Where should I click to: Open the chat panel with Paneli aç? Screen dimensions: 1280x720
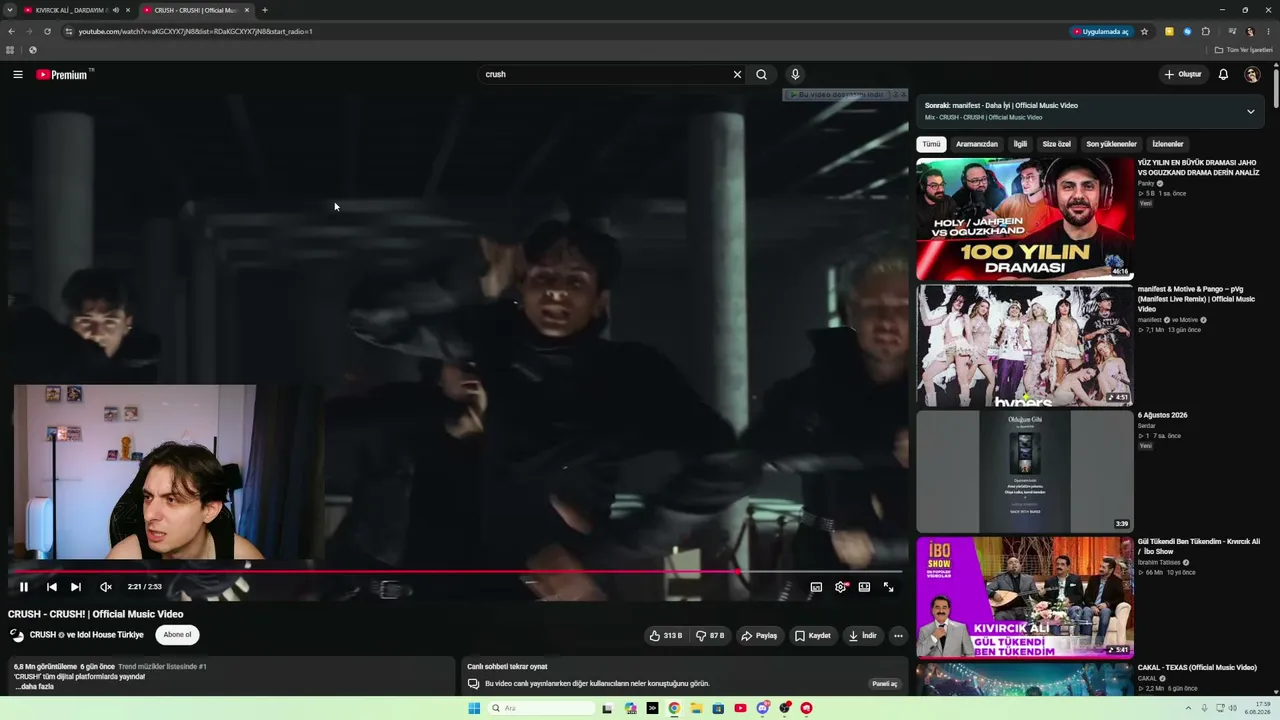point(885,684)
